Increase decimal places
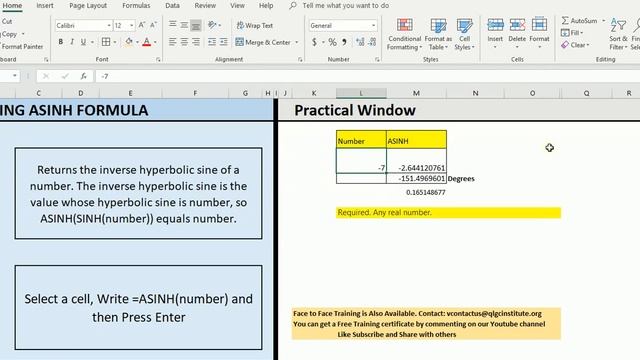 click(x=360, y=42)
